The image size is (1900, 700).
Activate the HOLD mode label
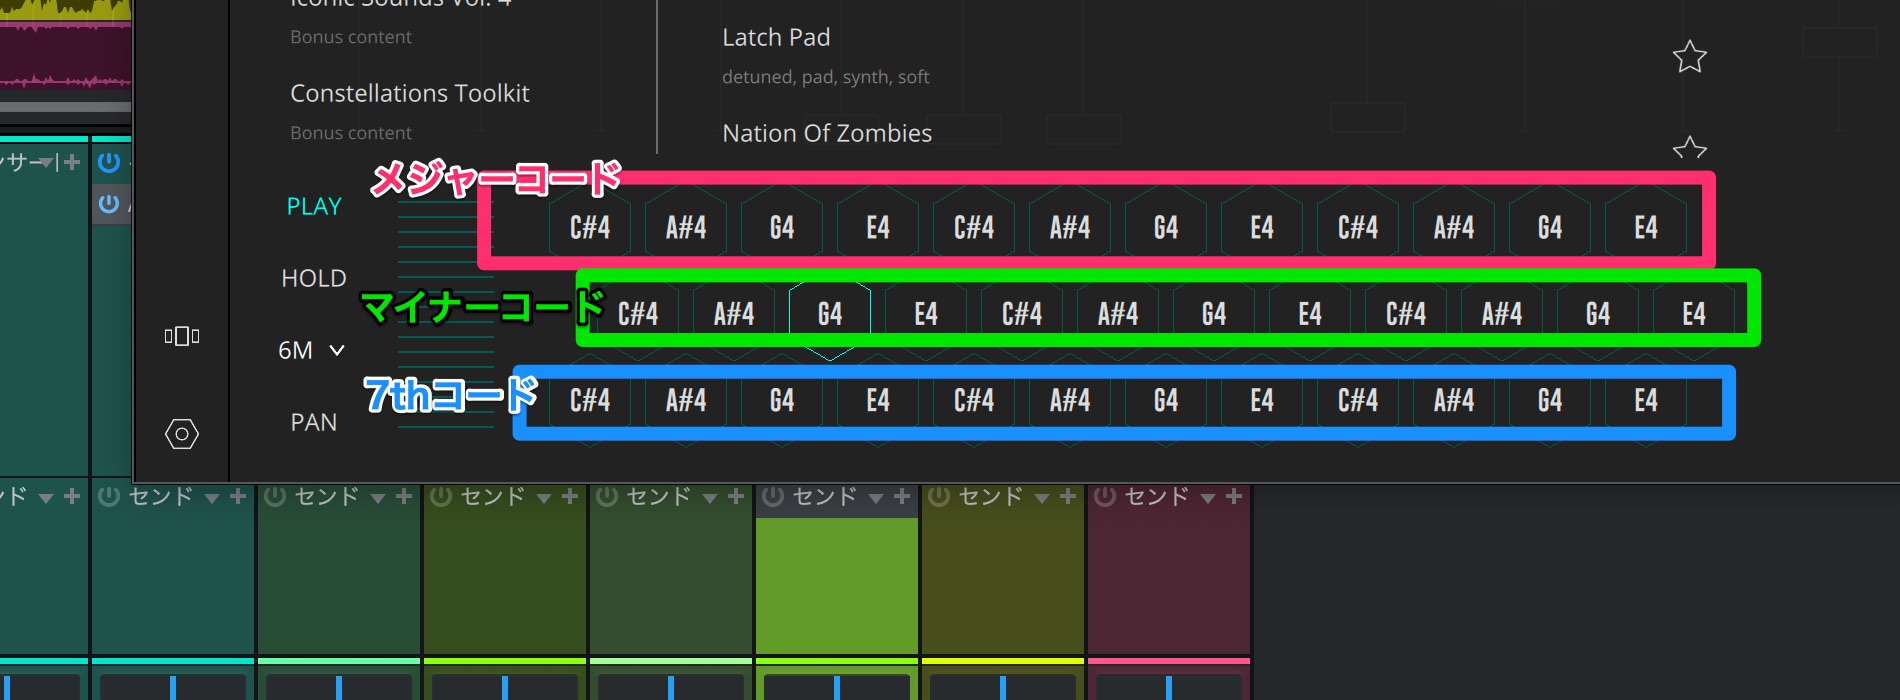click(x=314, y=278)
